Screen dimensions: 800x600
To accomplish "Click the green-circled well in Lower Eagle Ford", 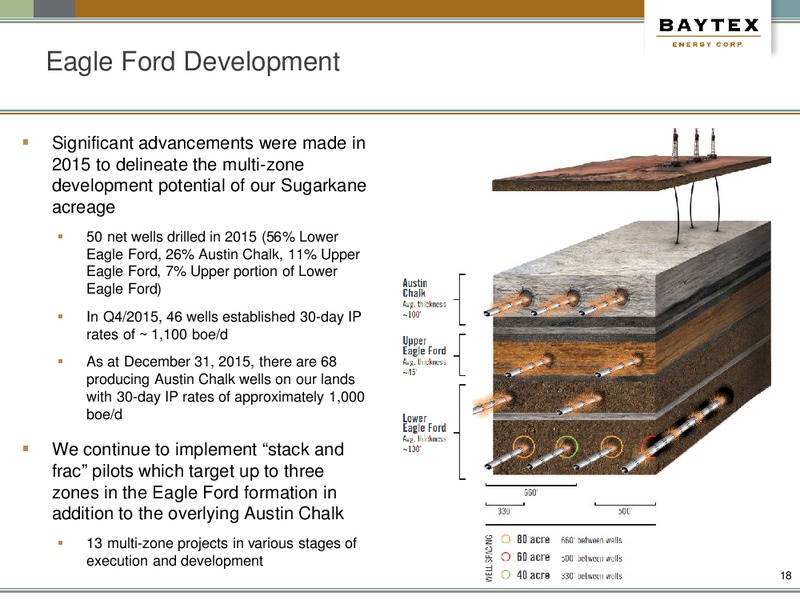I will pyautogui.click(x=566, y=447).
